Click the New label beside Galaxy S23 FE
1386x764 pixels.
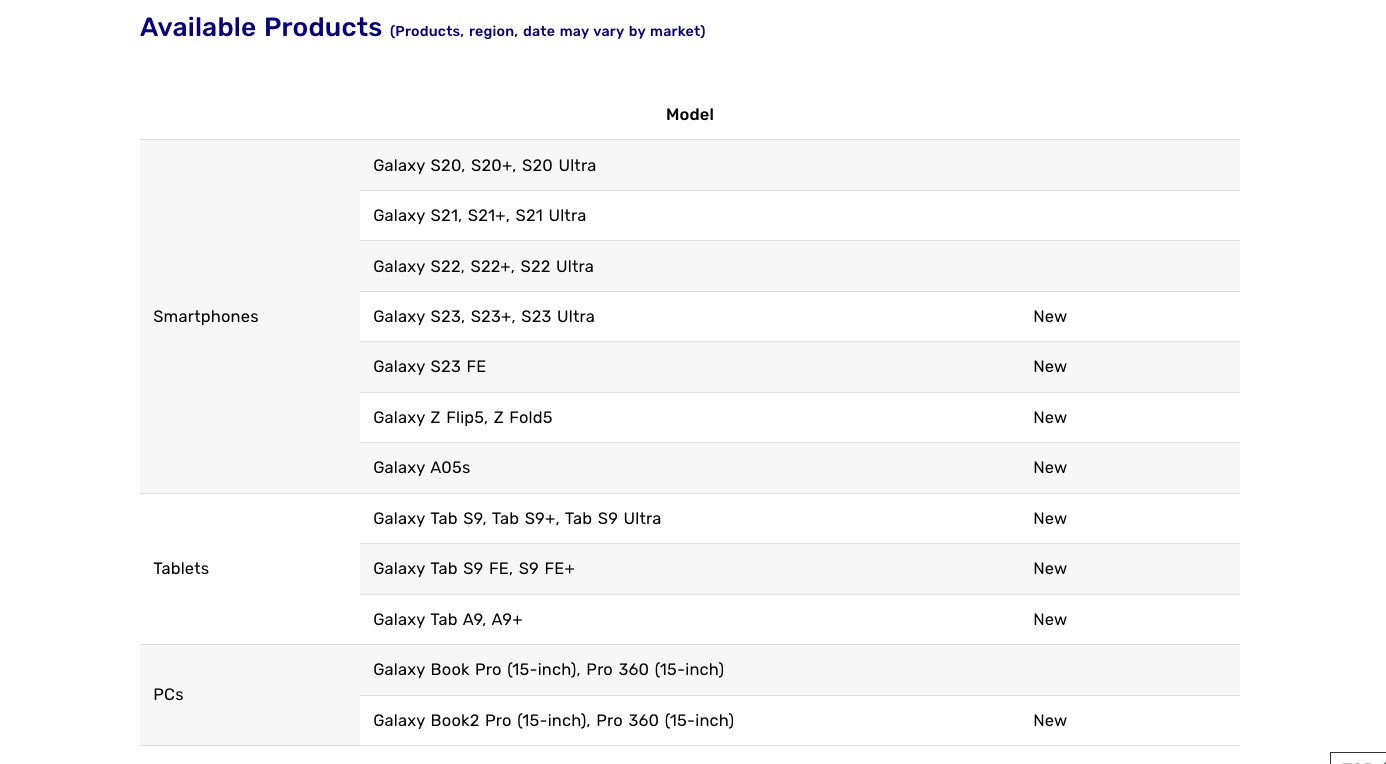1050,367
